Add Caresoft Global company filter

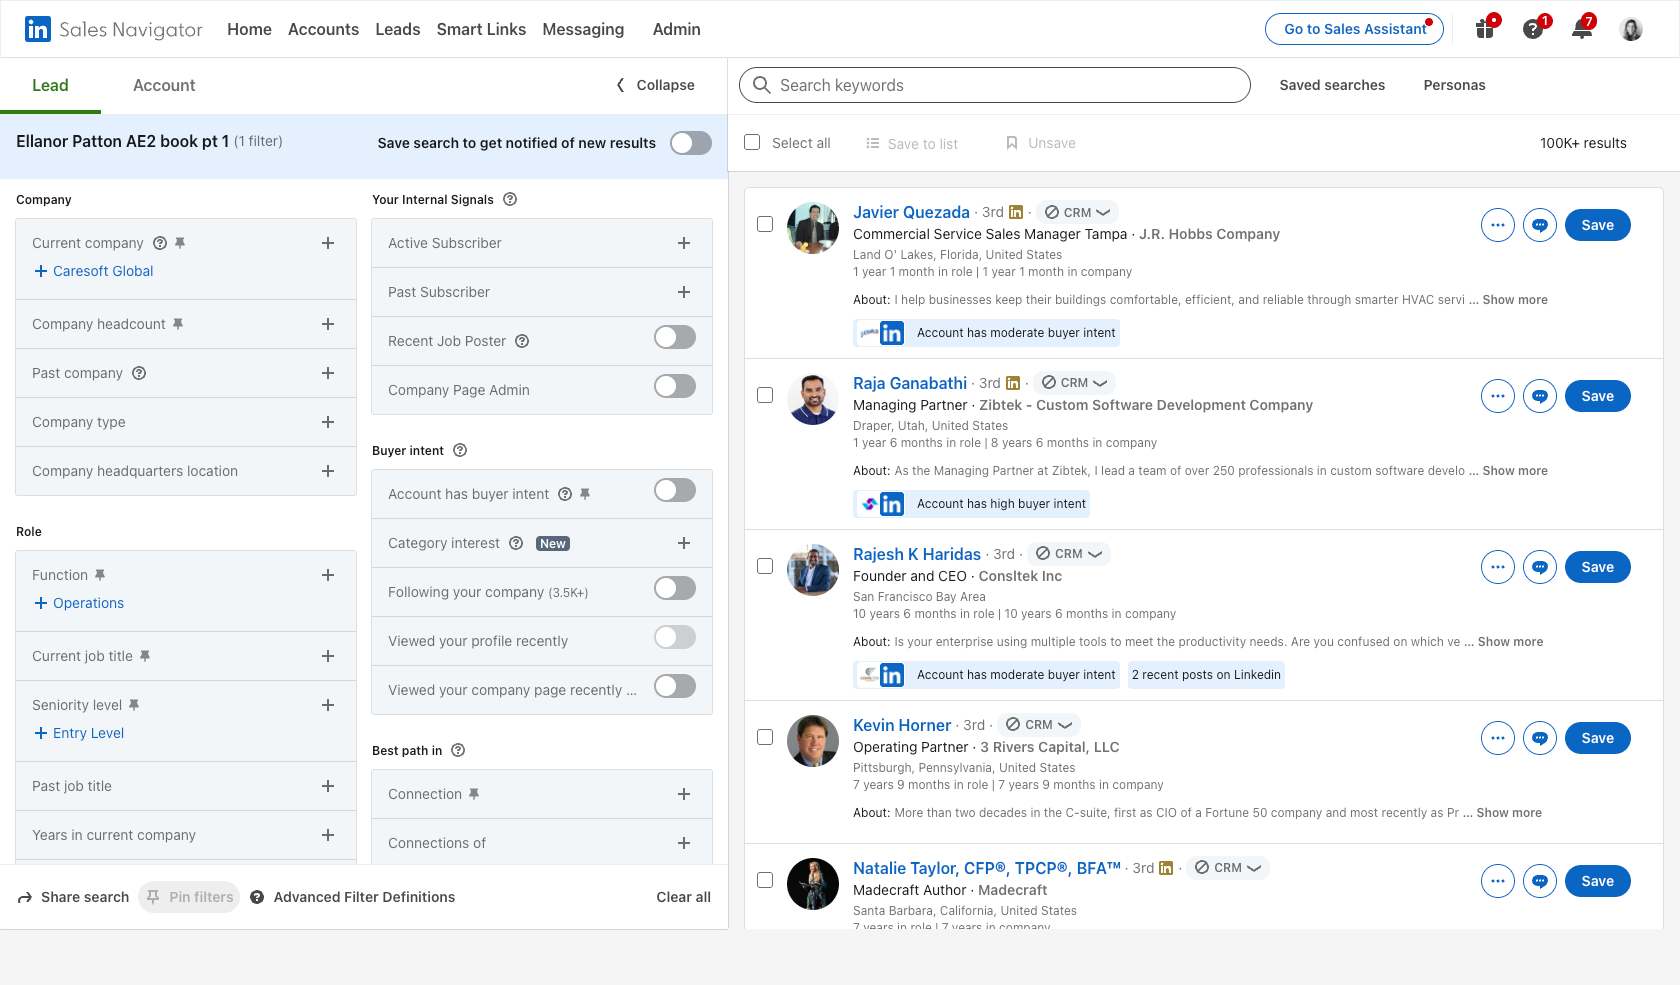tap(93, 271)
